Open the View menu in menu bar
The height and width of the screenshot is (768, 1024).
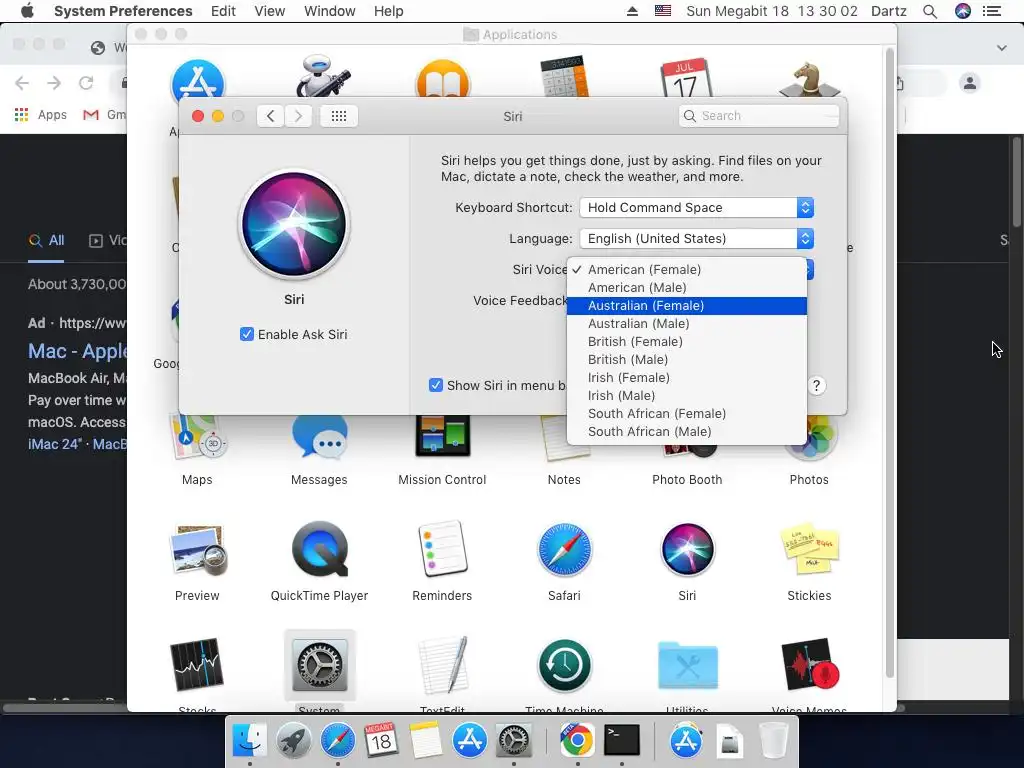point(270,11)
